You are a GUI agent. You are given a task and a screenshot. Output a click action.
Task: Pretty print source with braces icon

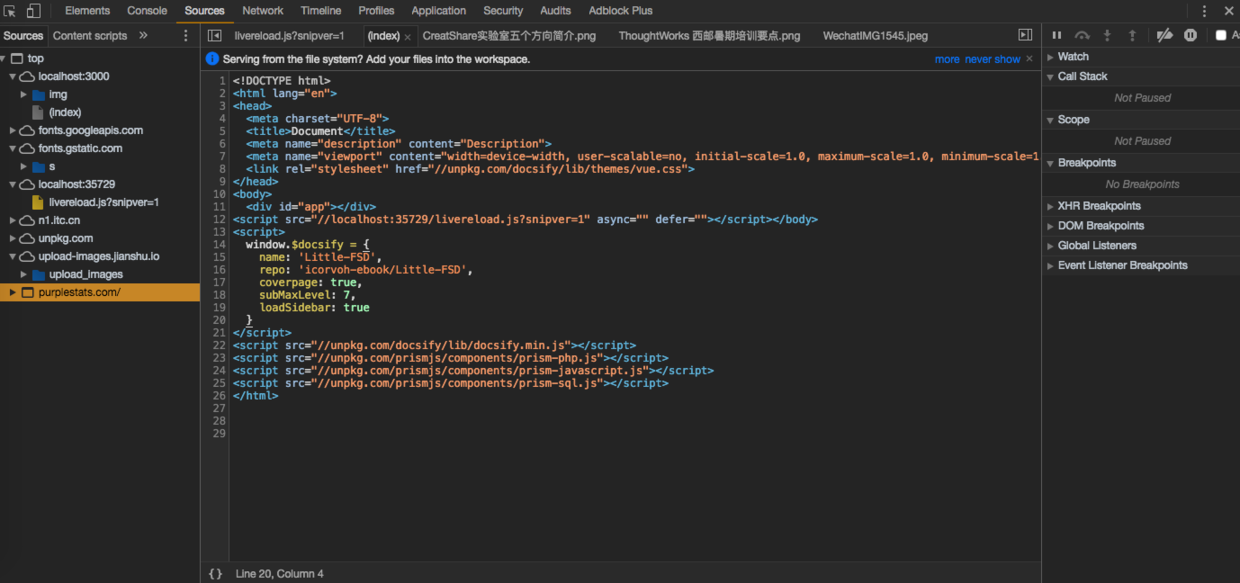click(215, 574)
